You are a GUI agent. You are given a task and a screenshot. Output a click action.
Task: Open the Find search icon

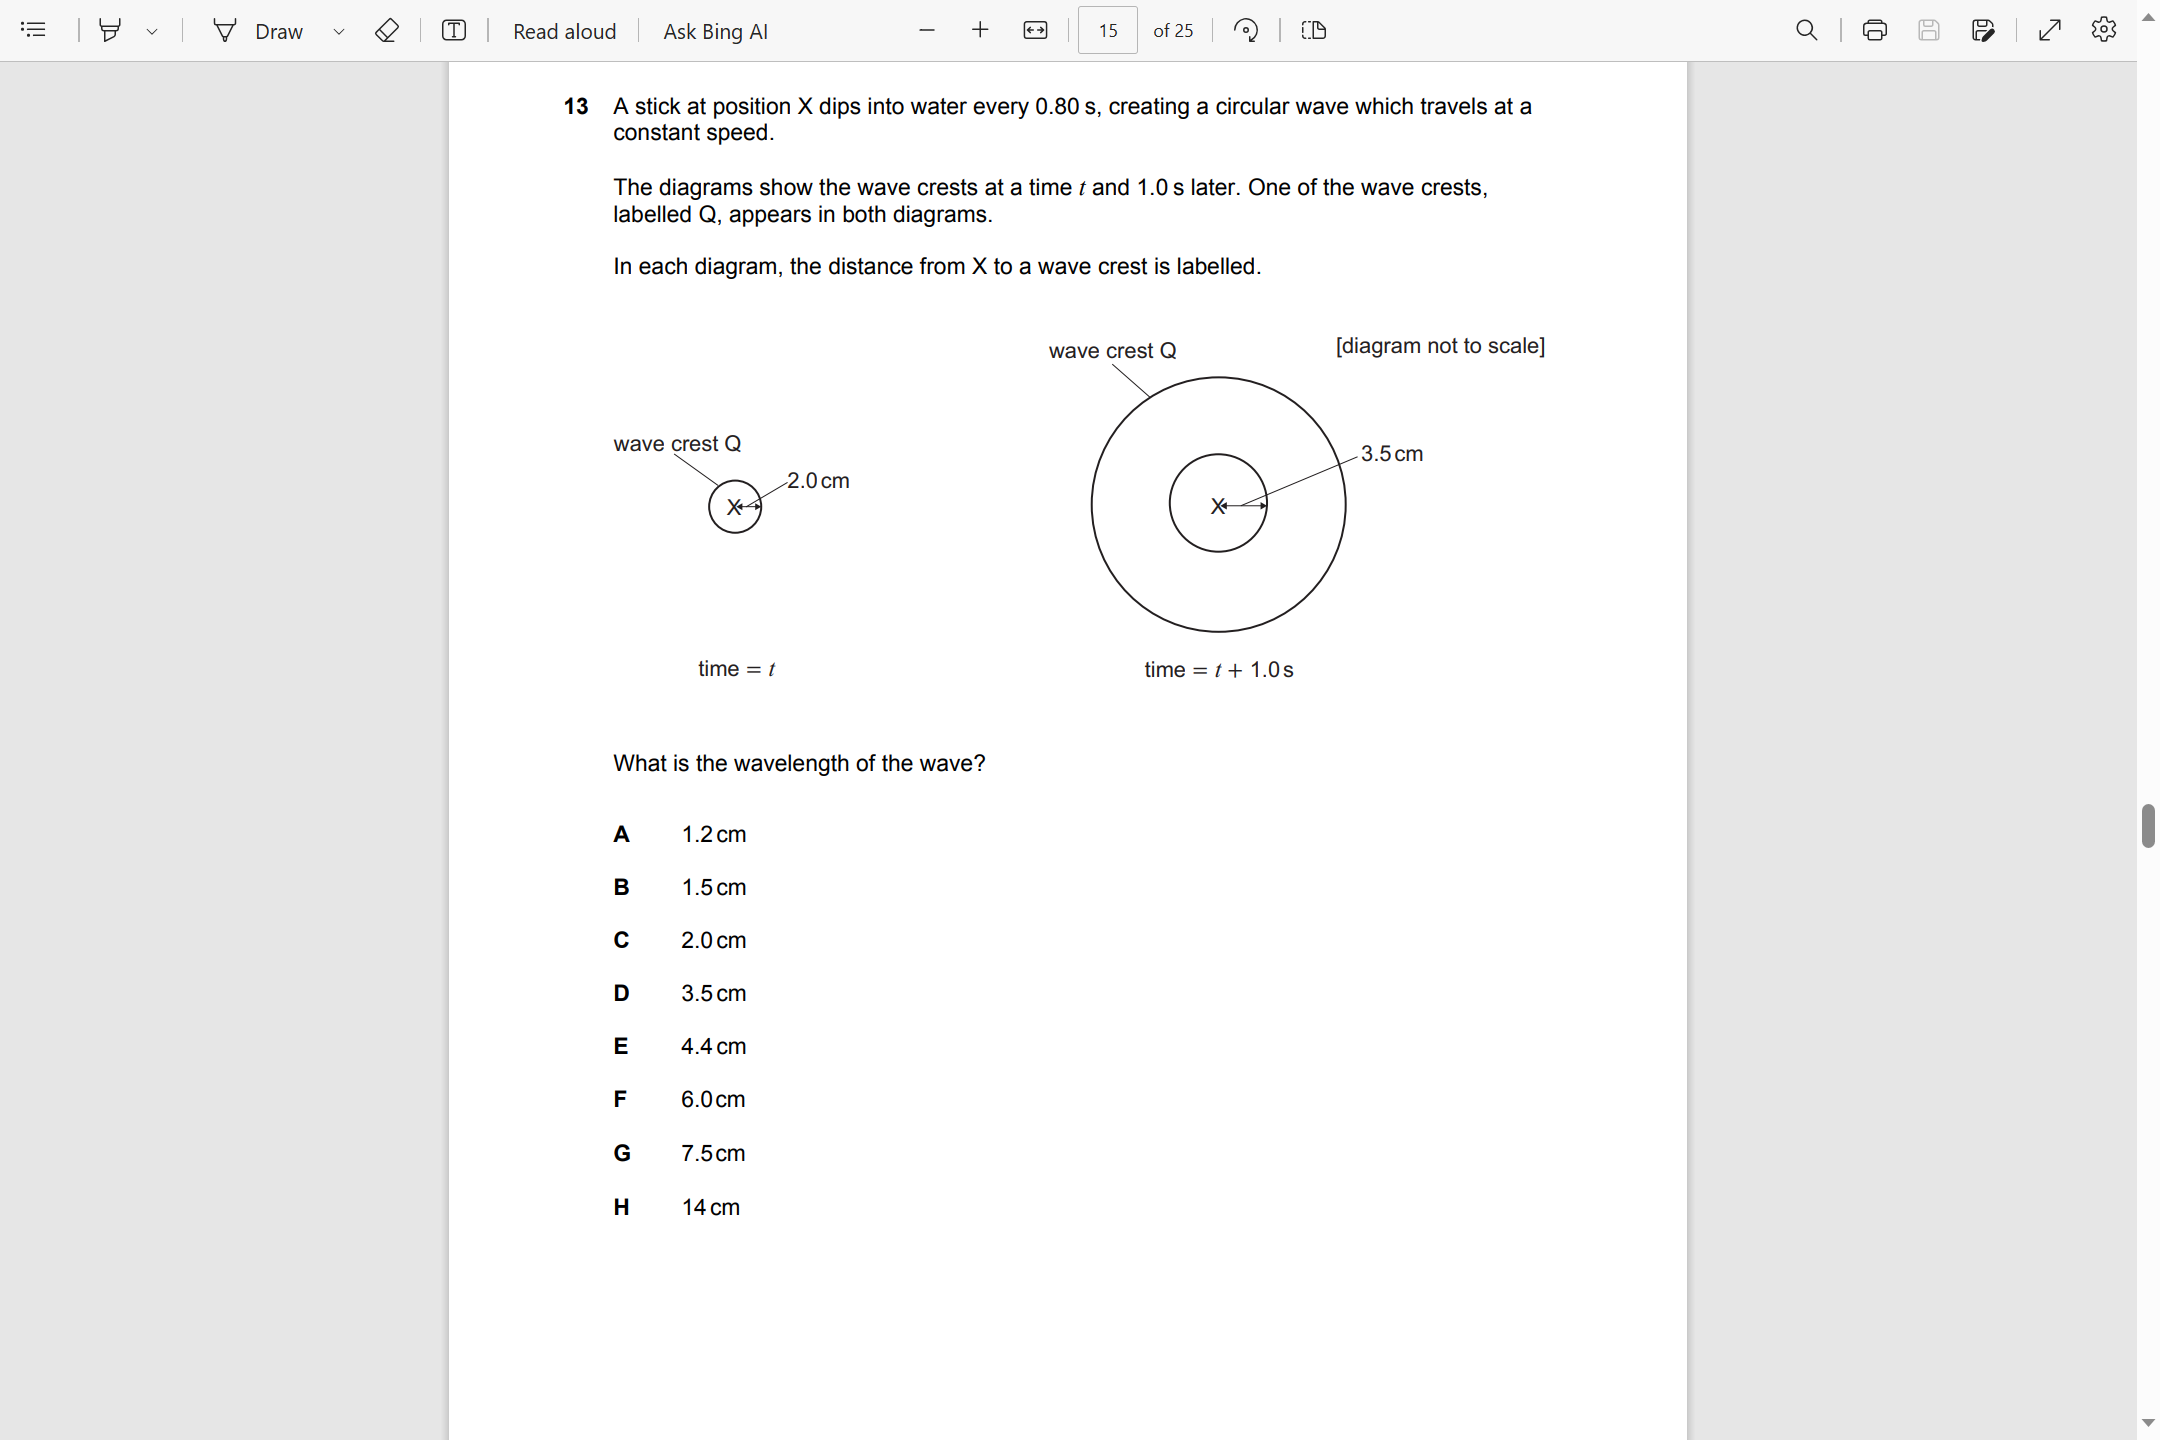[x=1806, y=30]
